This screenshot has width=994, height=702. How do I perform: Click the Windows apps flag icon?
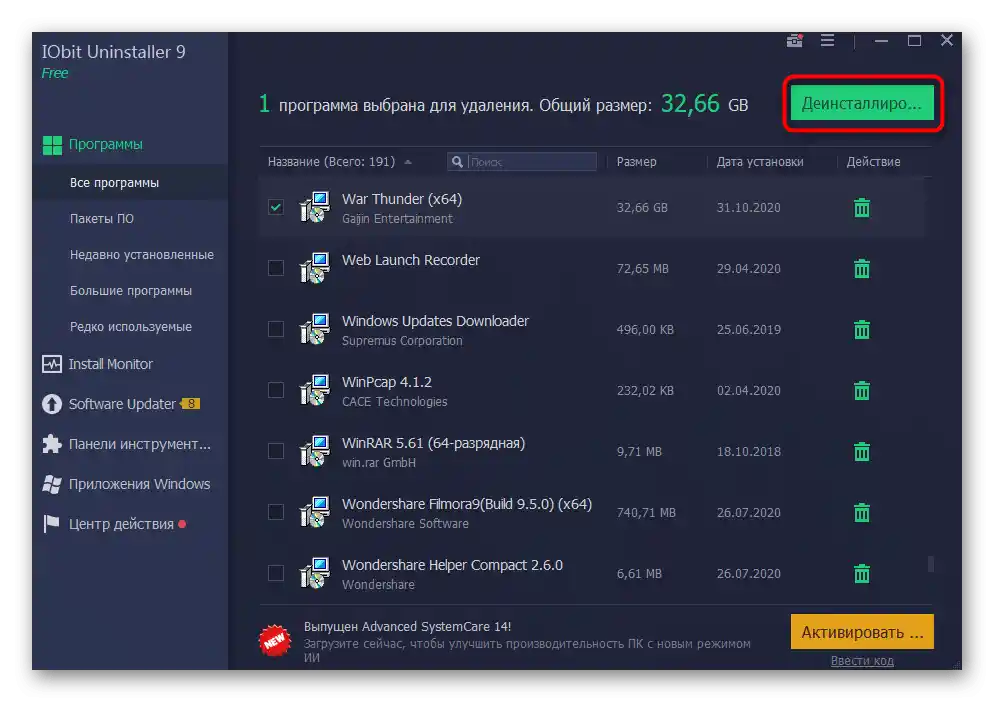click(52, 484)
